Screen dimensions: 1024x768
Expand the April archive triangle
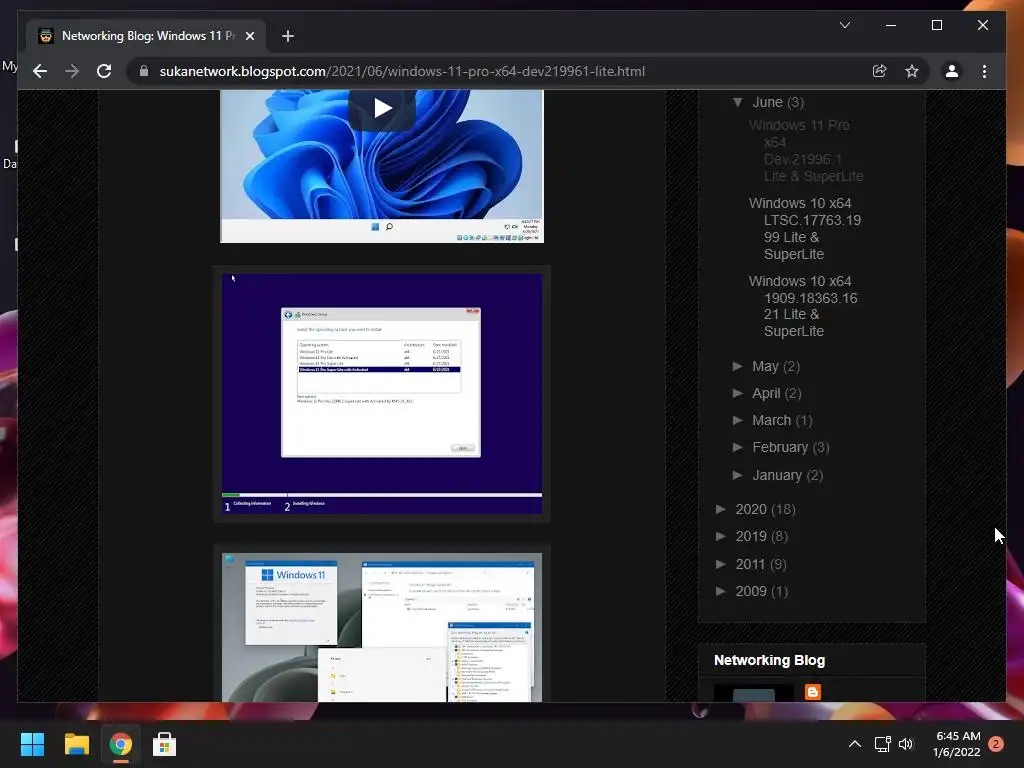[x=737, y=392]
